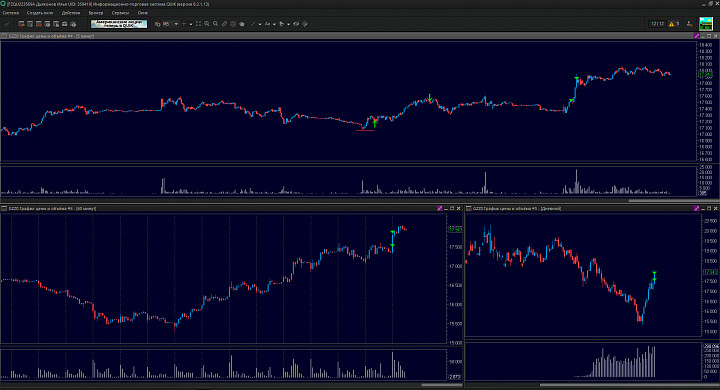
Task: Click the yellow warning triangle icon
Action: pyautogui.click(x=671, y=24)
